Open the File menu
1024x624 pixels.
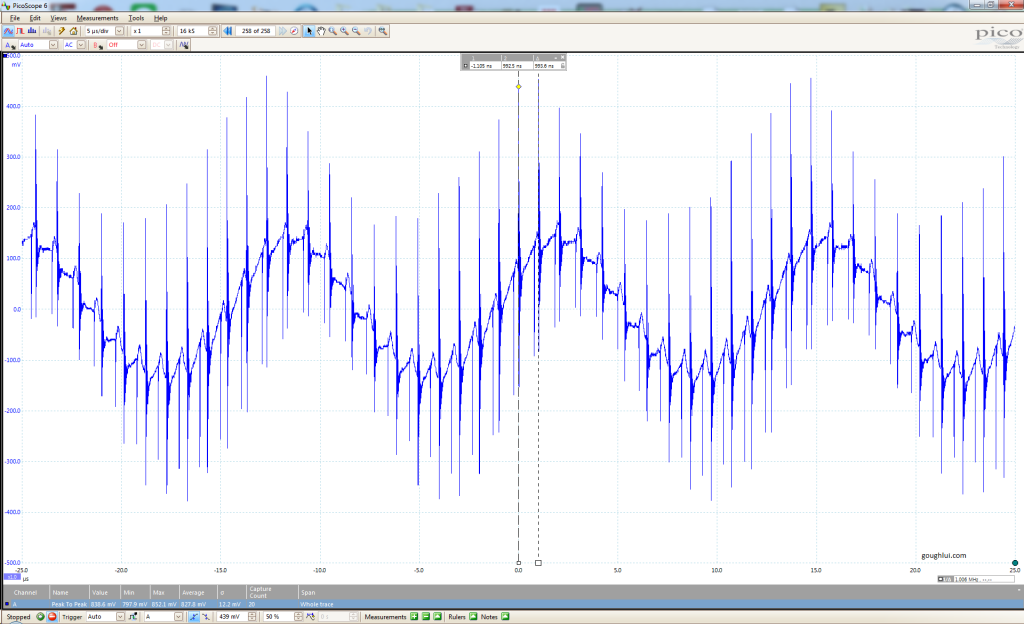click(14, 18)
